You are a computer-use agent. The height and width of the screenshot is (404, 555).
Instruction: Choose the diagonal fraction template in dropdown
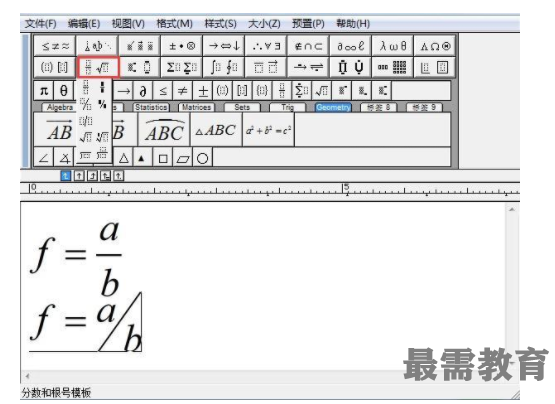point(86,104)
